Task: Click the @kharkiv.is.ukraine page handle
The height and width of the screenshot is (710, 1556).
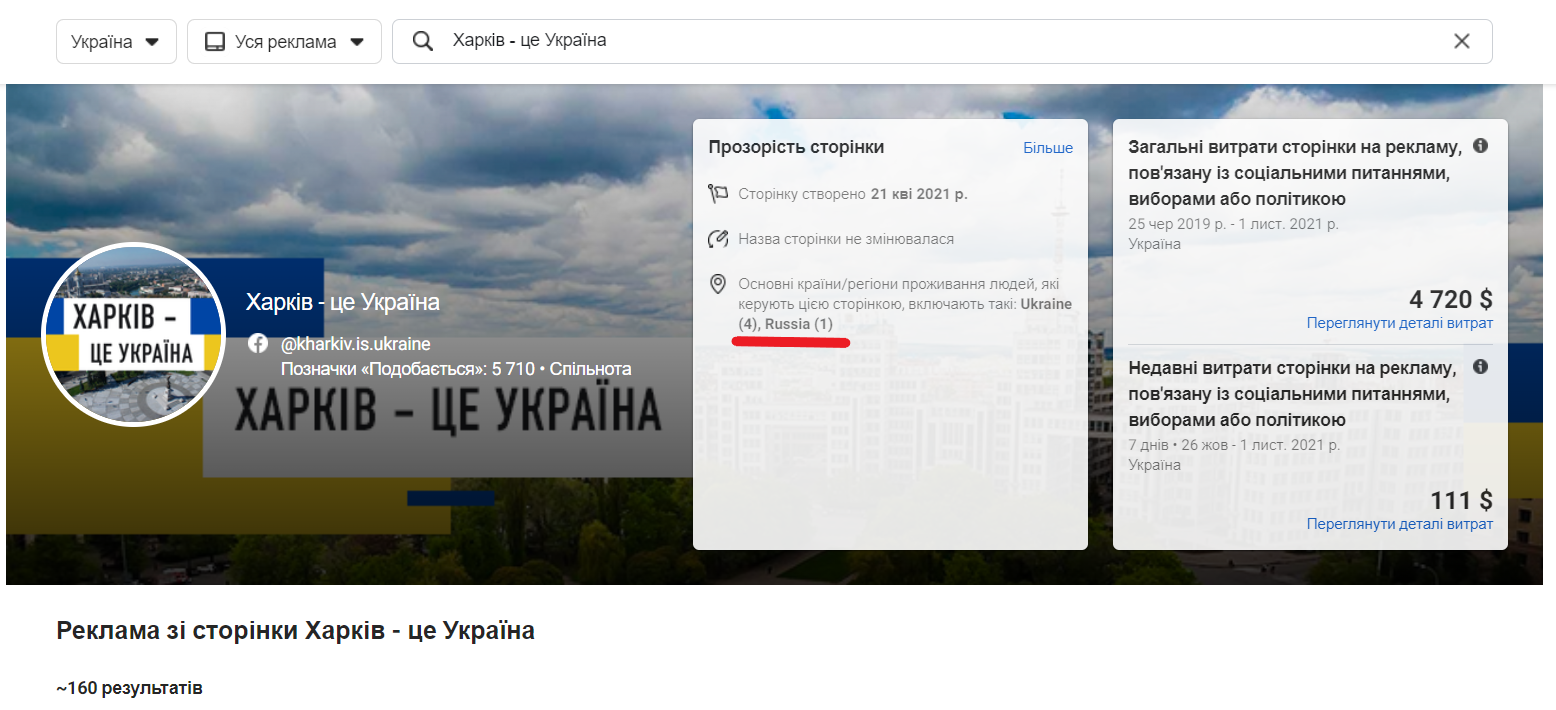Action: point(355,344)
